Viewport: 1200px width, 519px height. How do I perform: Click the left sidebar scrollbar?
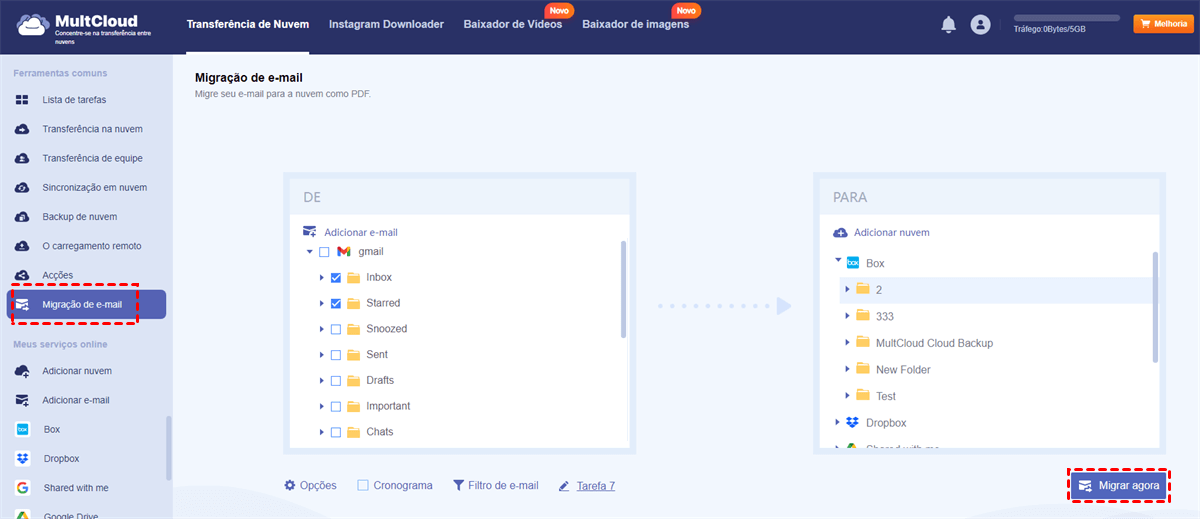pos(168,448)
